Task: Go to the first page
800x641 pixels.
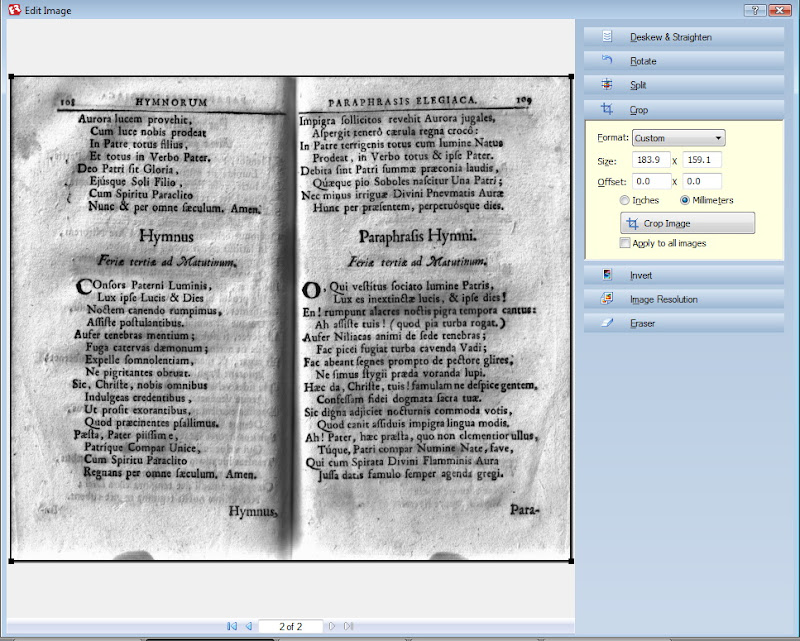Action: click(232, 626)
